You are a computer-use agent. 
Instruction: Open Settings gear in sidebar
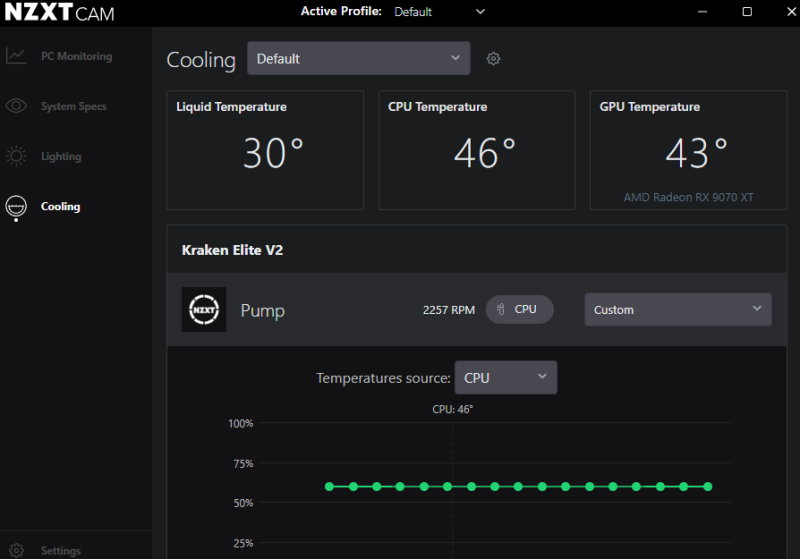point(16,550)
